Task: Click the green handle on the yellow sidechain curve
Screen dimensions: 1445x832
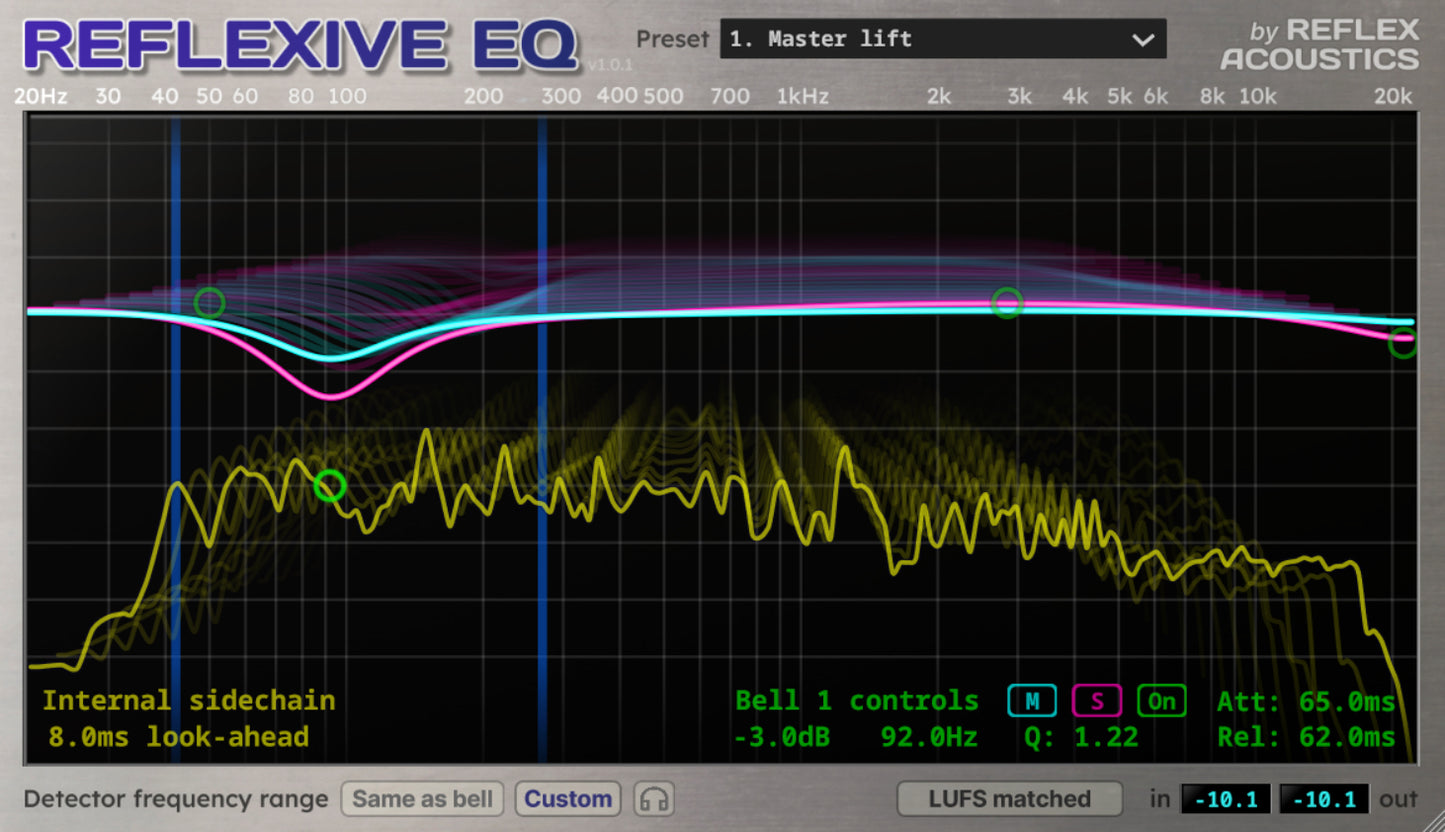Action: [x=328, y=487]
